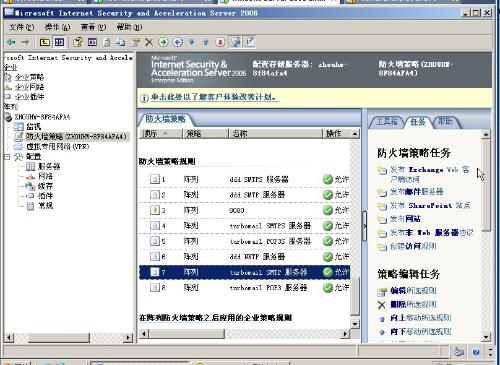Viewport: 500px width, 365px height.
Task: Click the splitter handle between rules and task pane
Action: (x=365, y=226)
